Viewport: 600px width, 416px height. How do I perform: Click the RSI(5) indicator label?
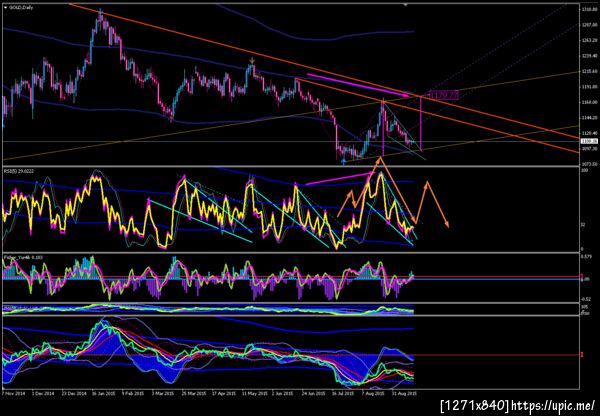[19, 171]
